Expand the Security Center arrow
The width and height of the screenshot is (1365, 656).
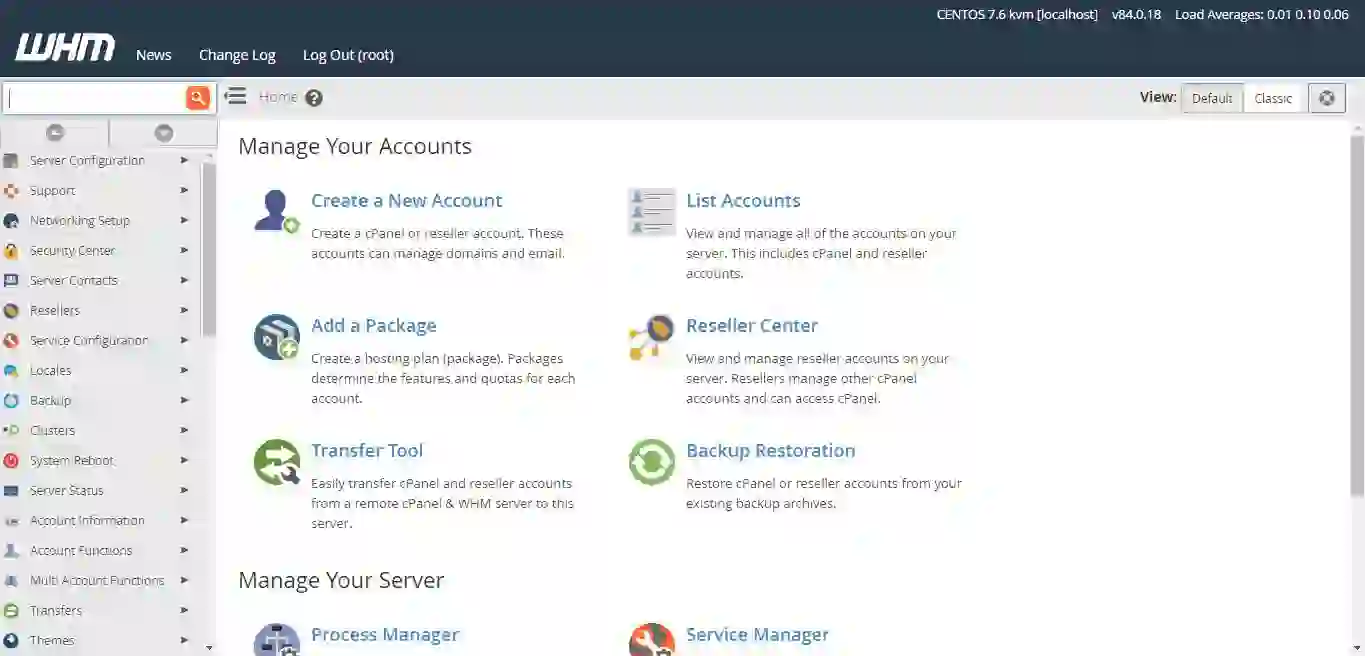184,250
